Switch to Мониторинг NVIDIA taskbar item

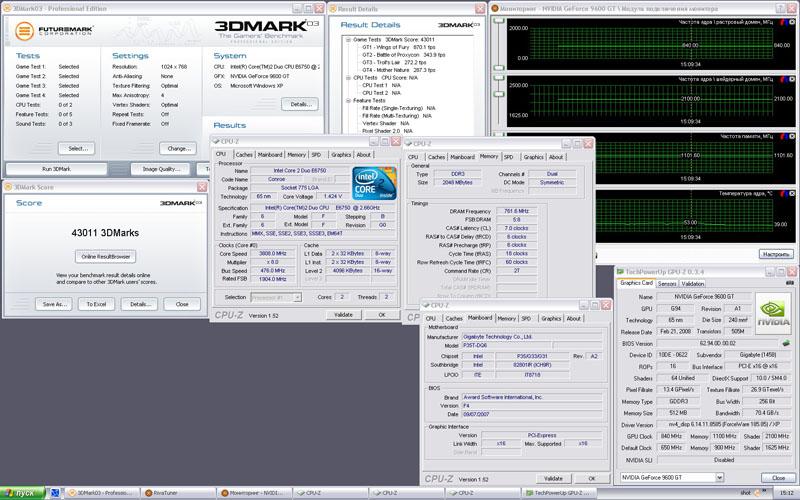(254, 493)
